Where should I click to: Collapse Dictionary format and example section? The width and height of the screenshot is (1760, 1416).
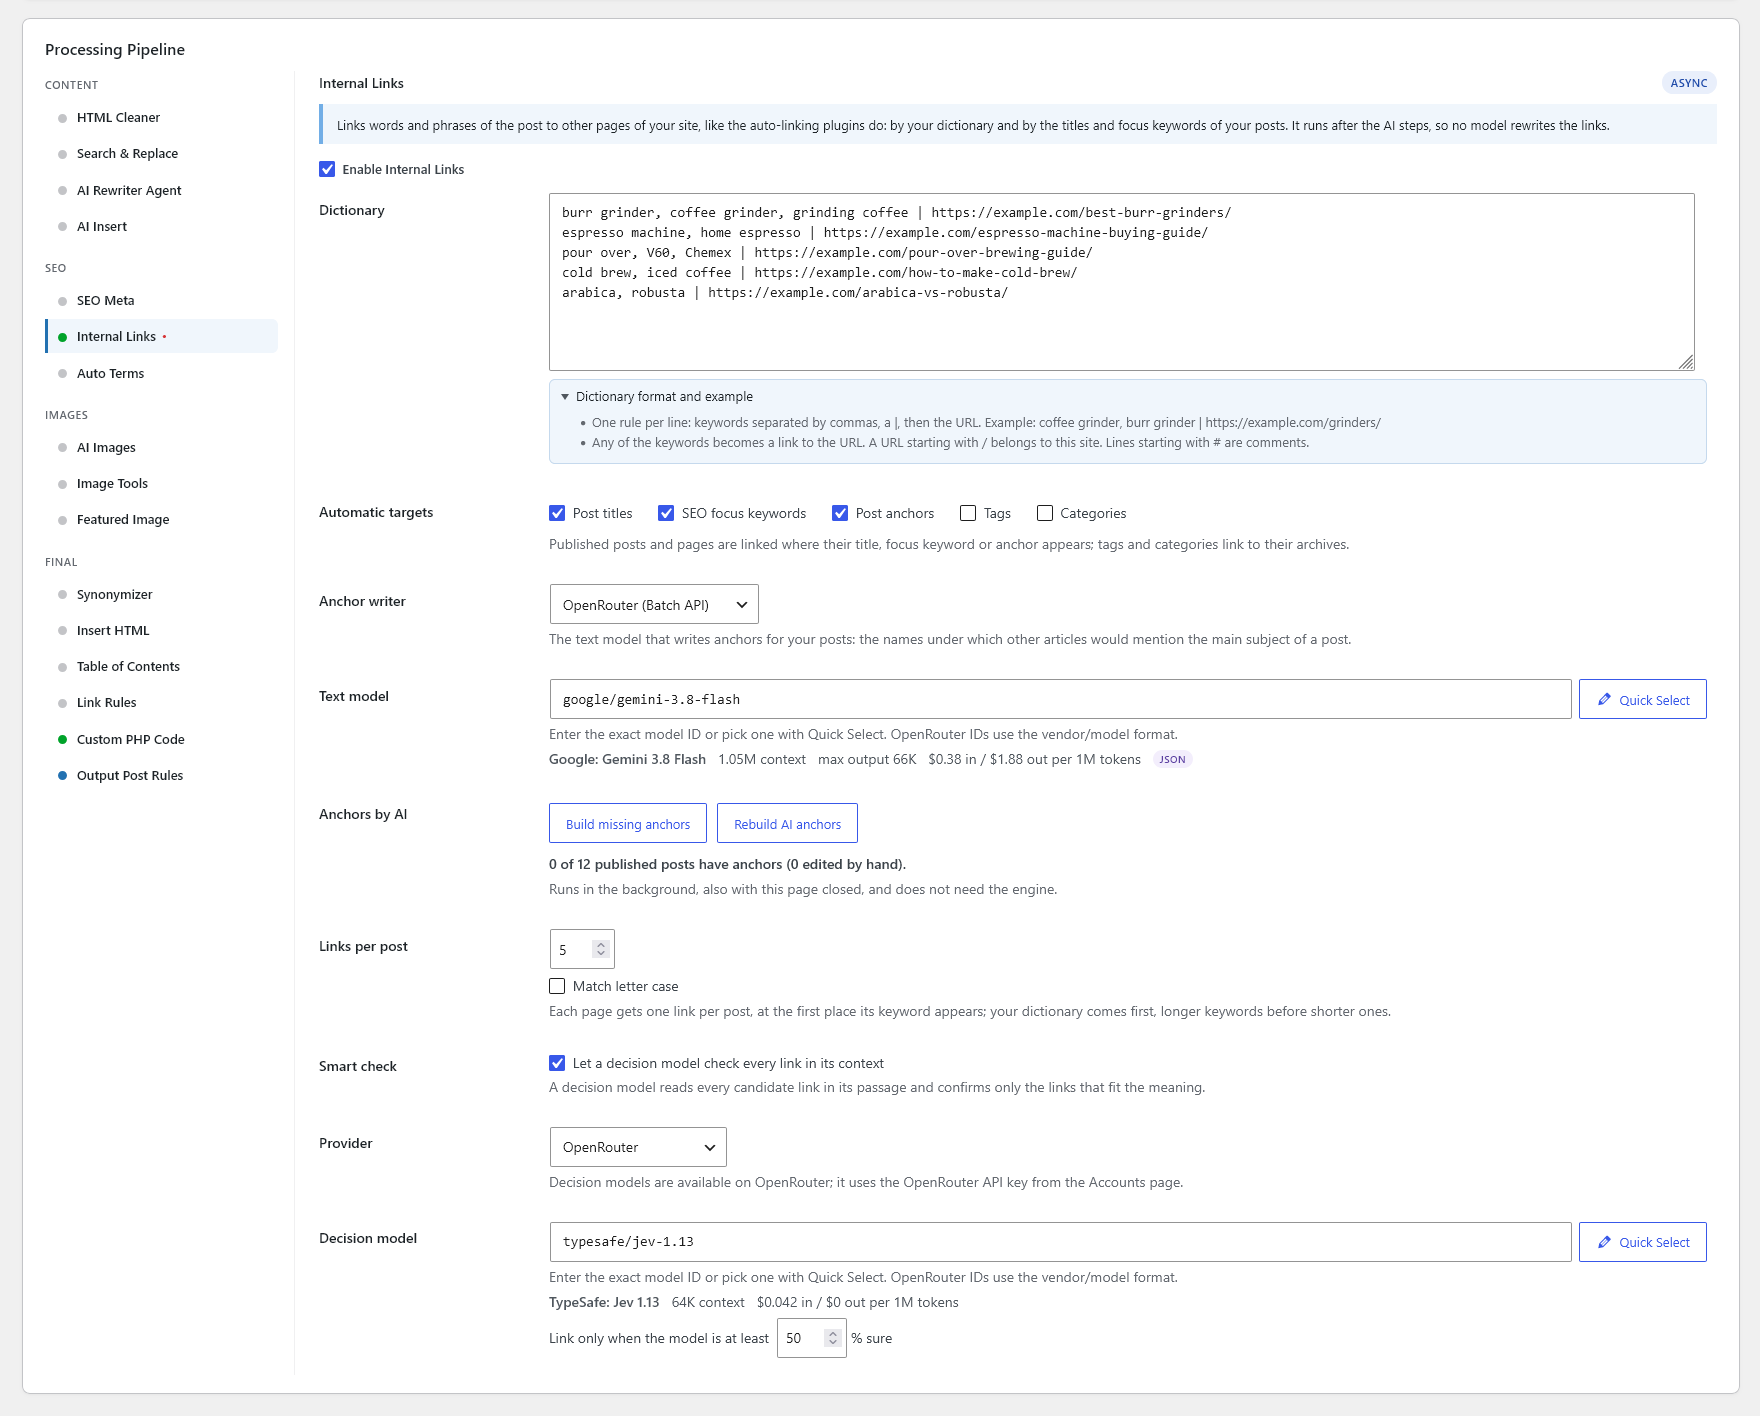tap(657, 397)
